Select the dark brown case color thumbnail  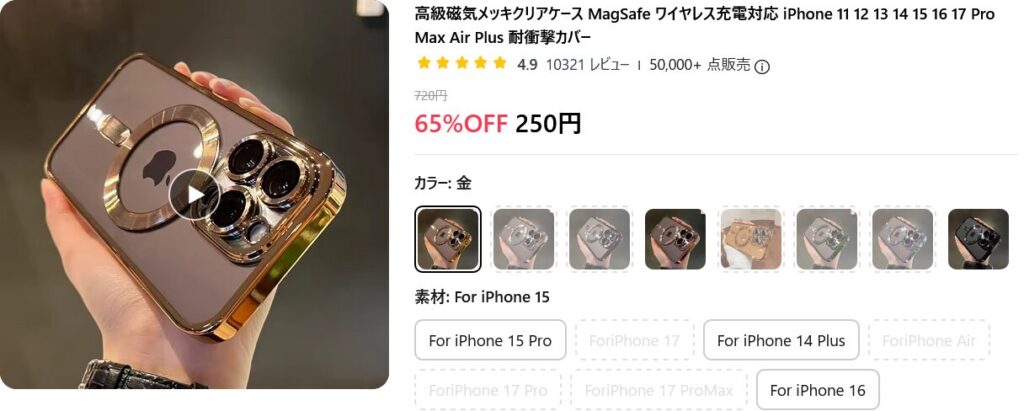(675, 238)
